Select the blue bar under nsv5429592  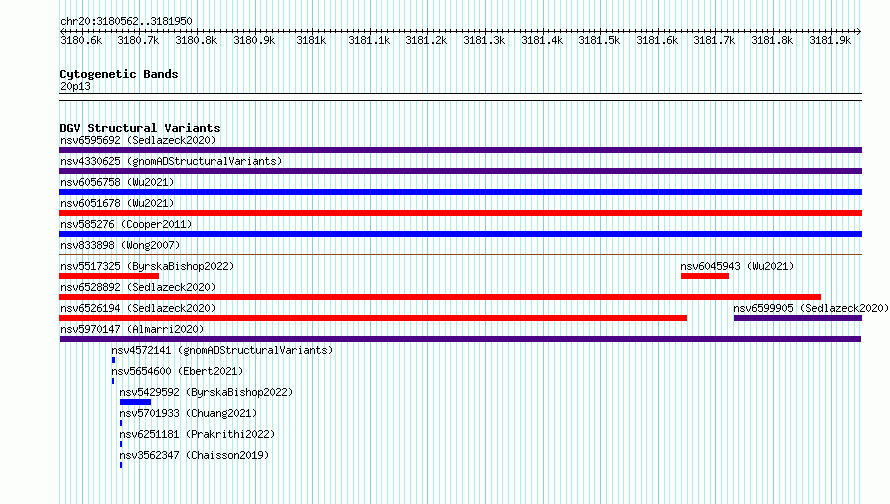point(136,402)
